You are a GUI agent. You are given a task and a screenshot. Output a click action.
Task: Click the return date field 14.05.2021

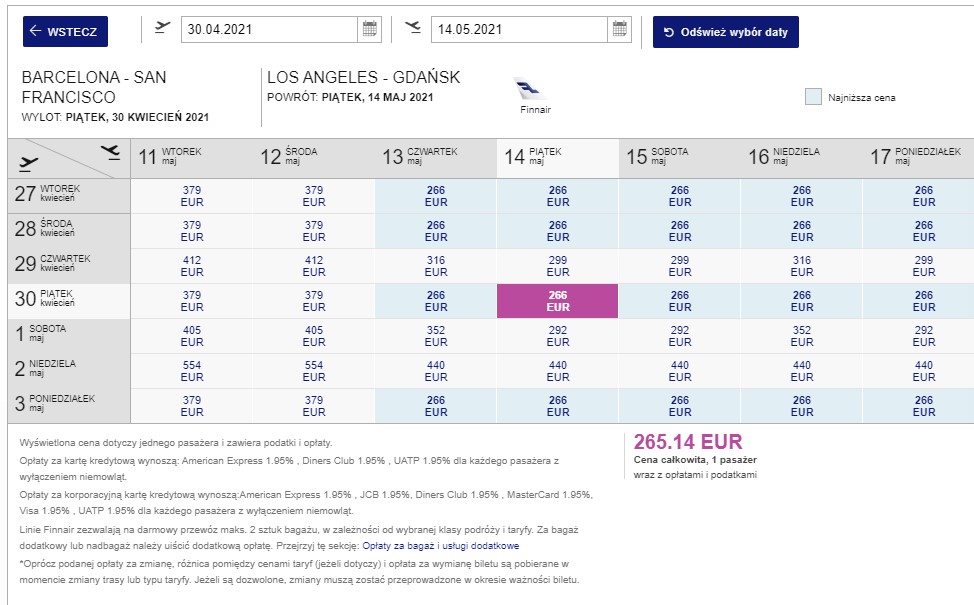(x=519, y=29)
